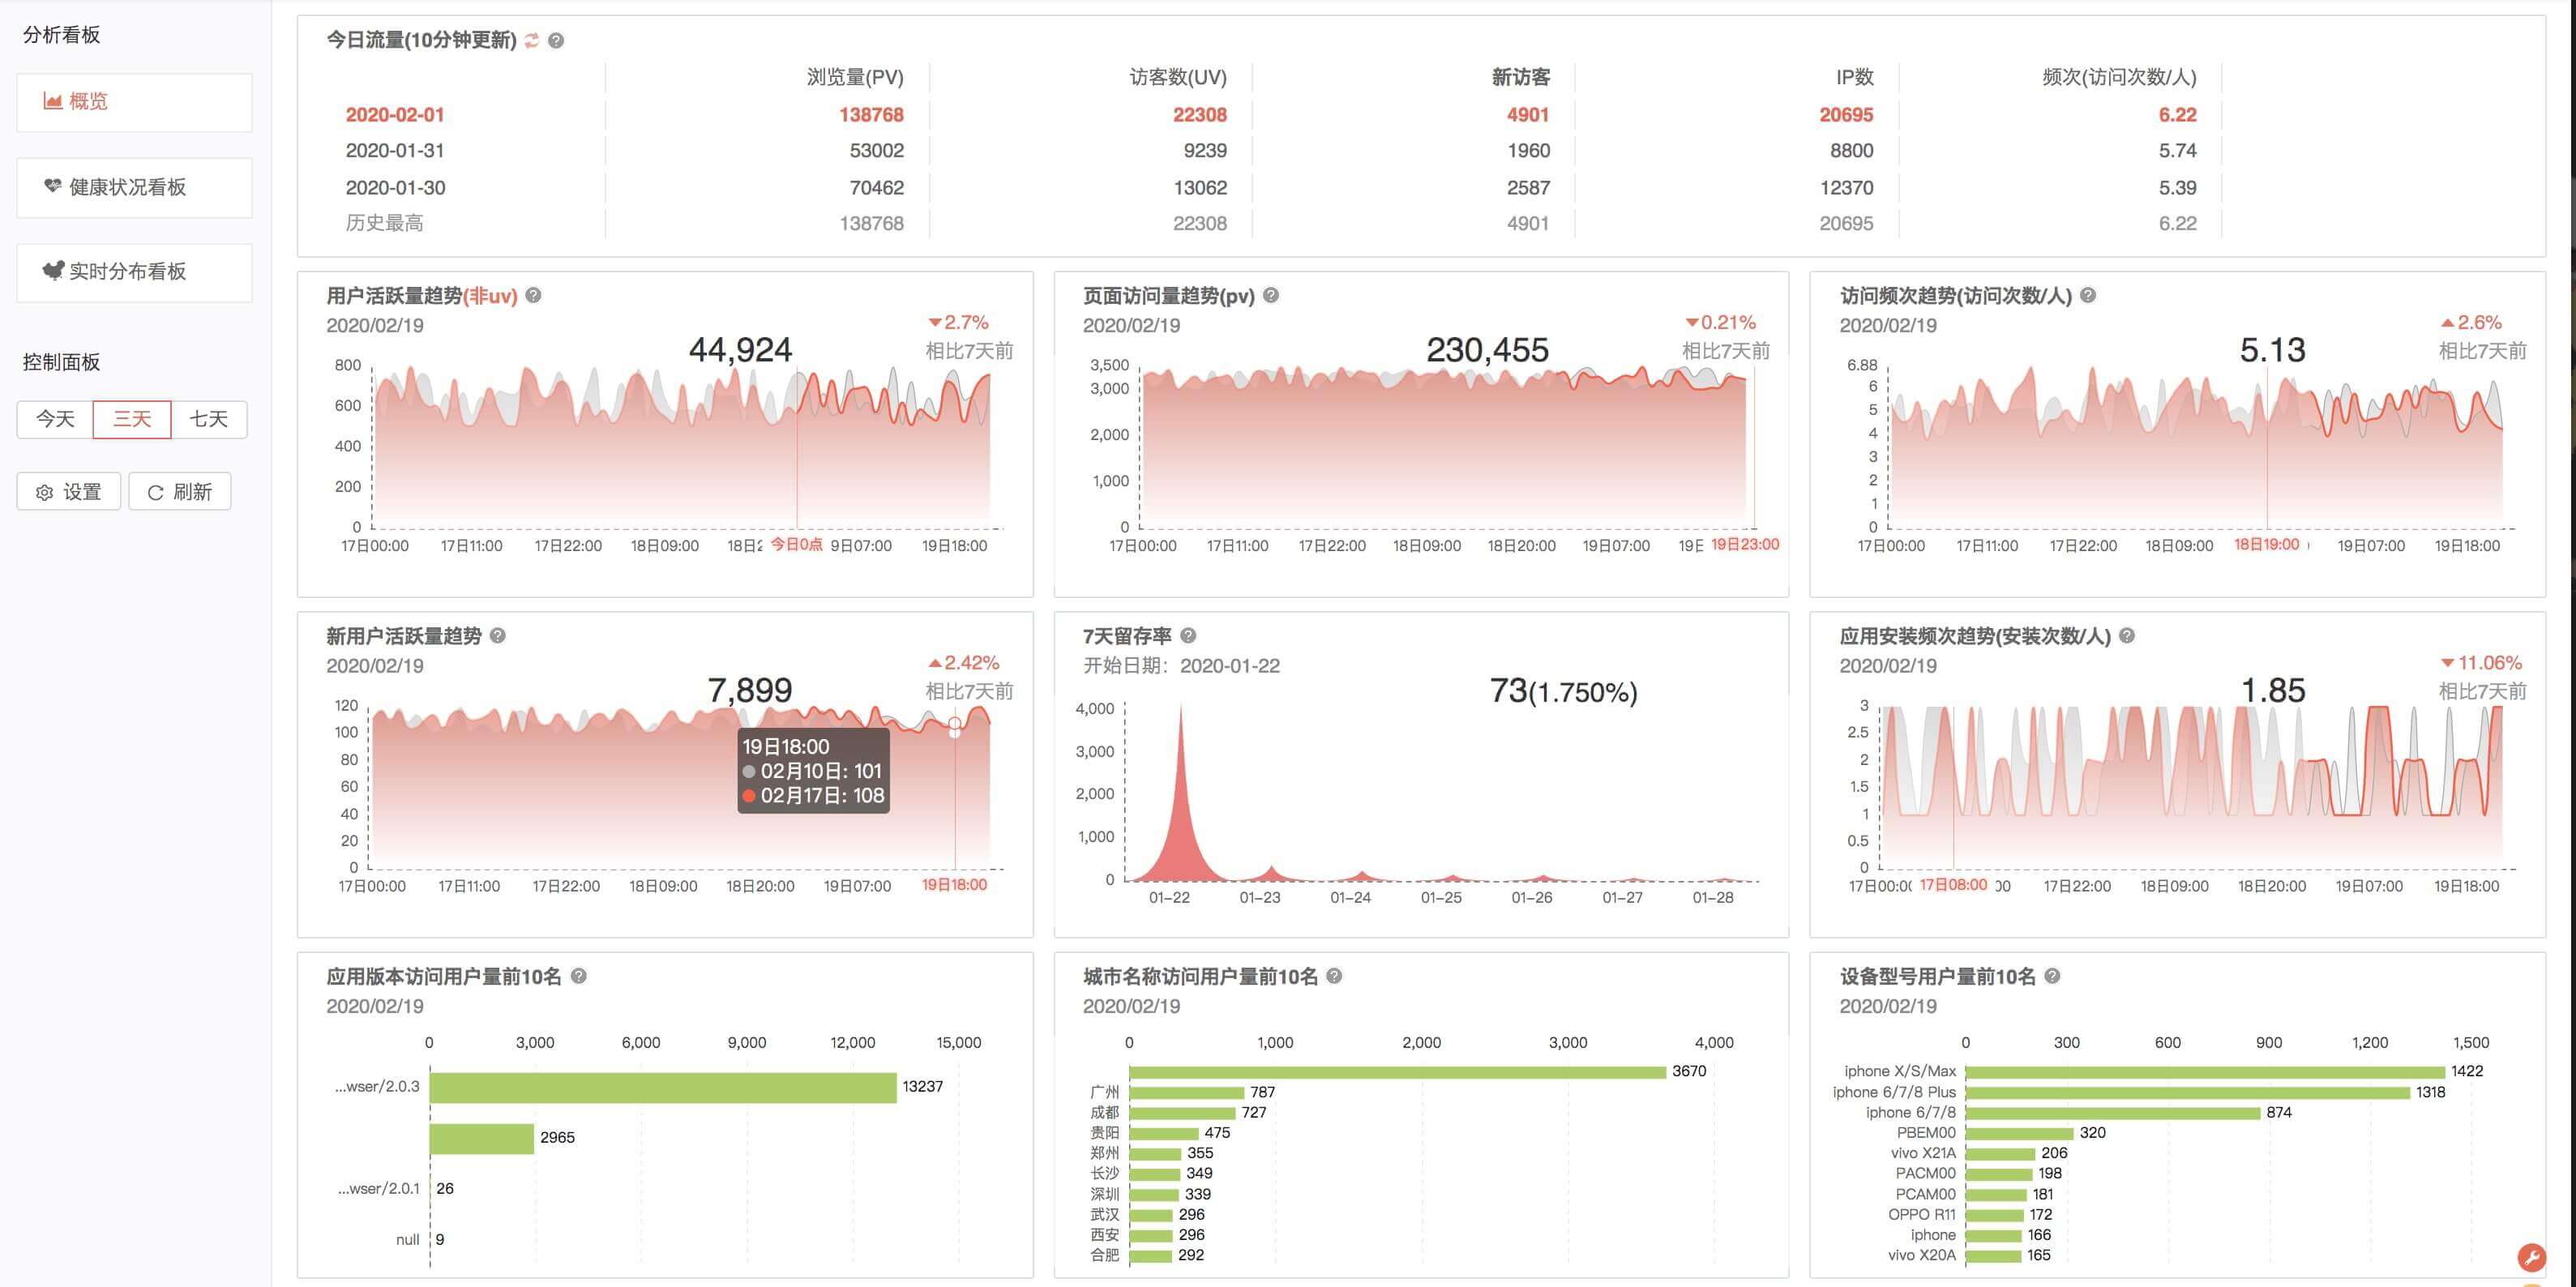Click the 2020-01-30 date row
Image resolution: width=2576 pixels, height=1287 pixels.
pos(395,188)
